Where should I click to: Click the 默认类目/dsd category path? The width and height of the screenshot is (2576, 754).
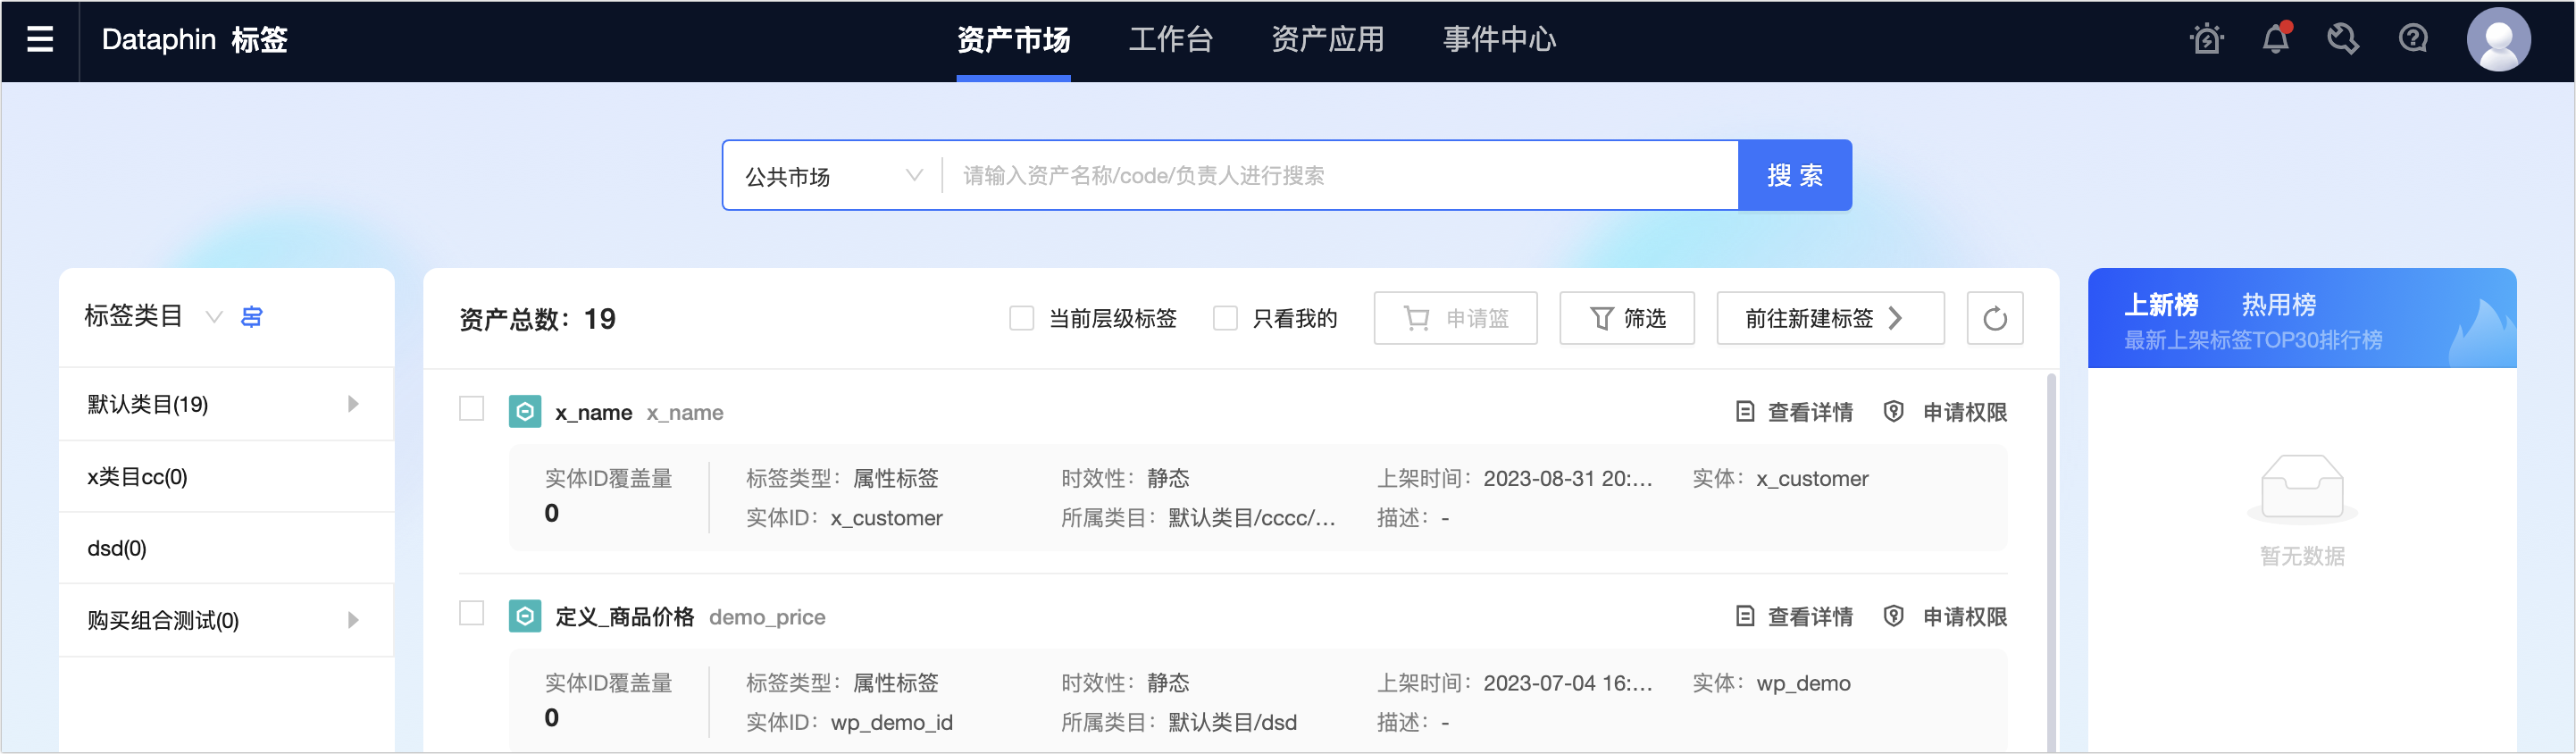click(1232, 722)
